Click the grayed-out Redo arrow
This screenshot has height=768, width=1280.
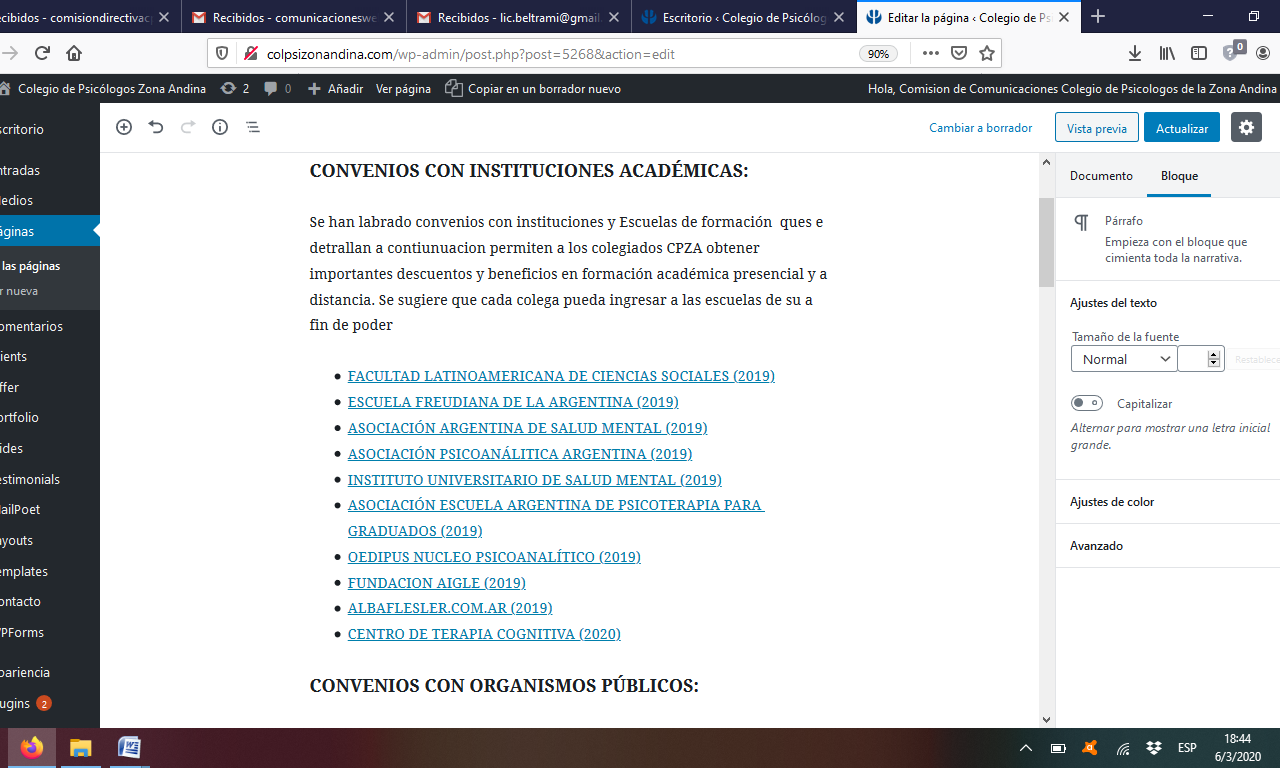188,127
